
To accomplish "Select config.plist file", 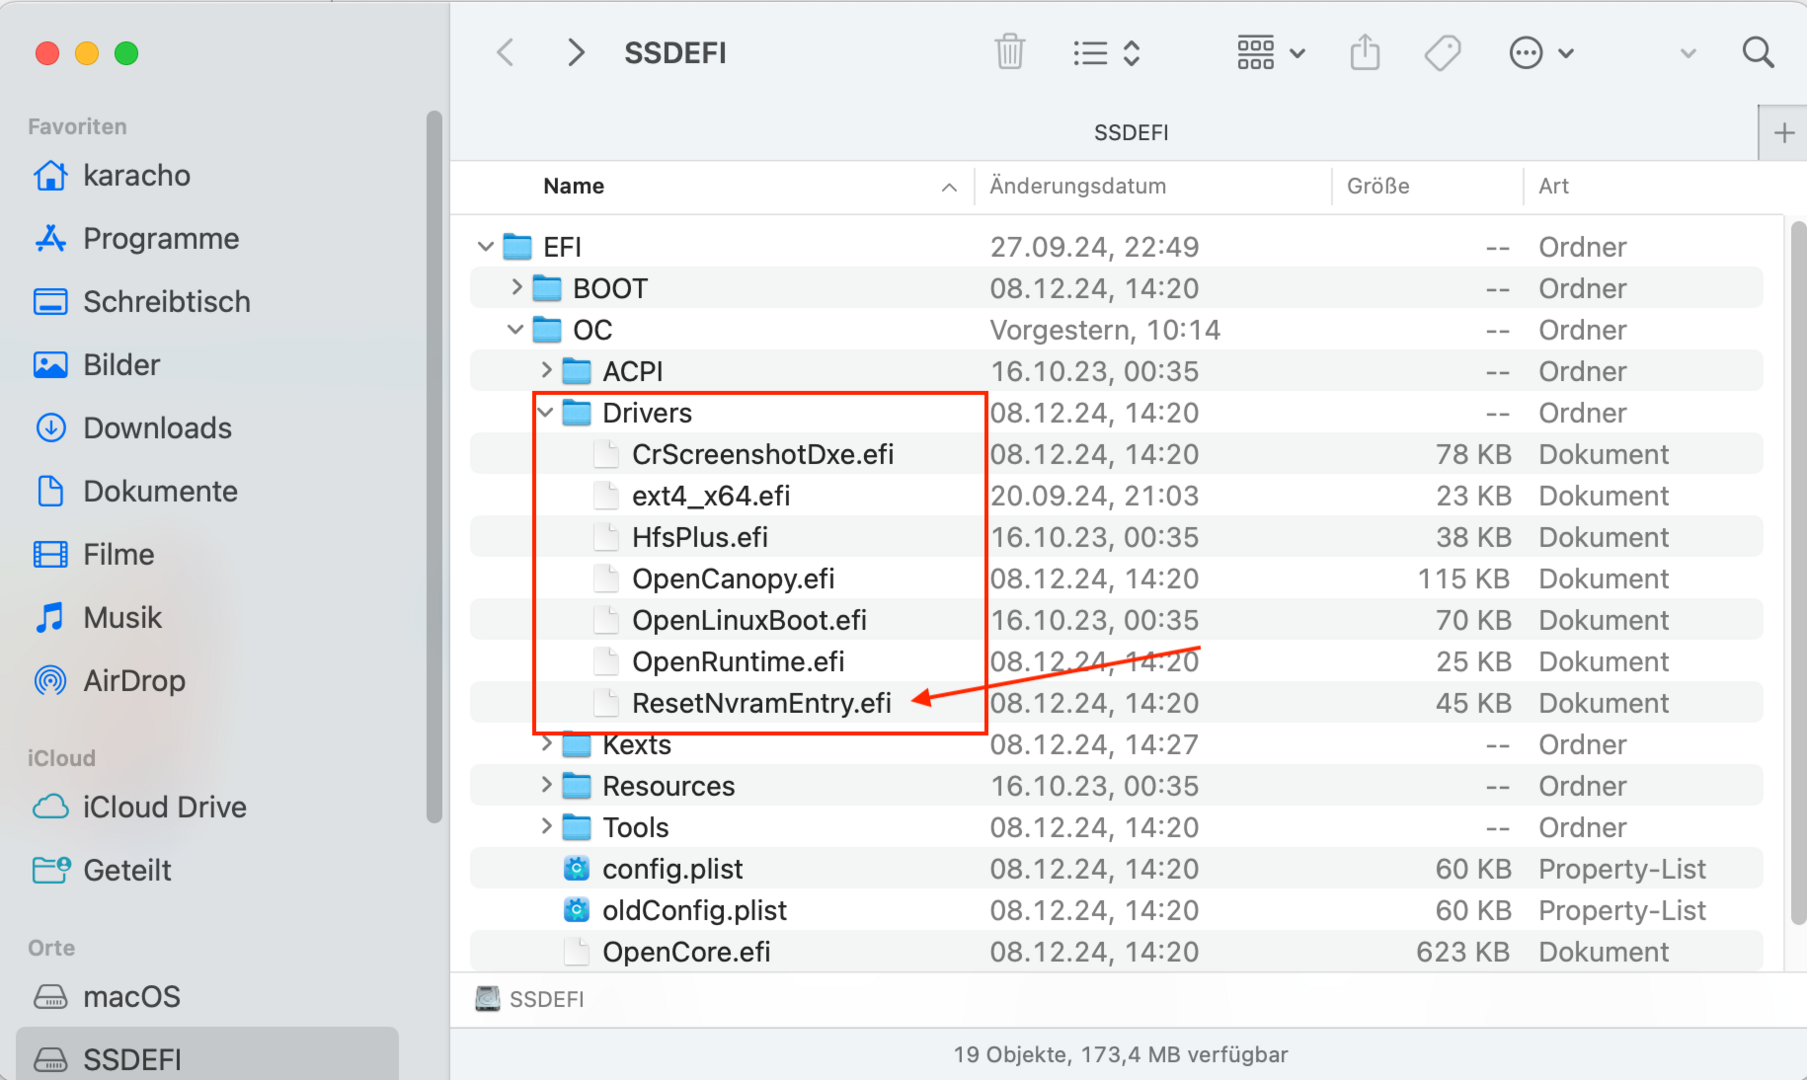I will 1116,869.
